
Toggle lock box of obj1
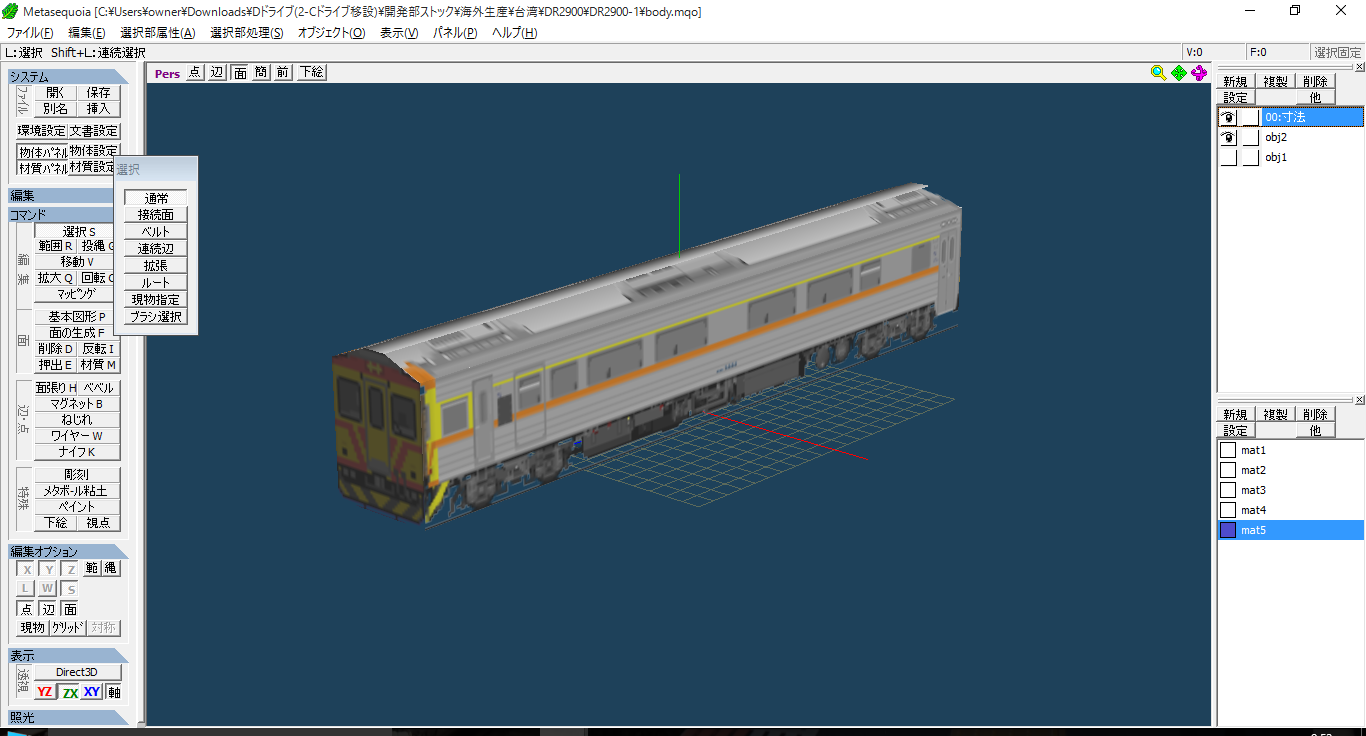point(1250,157)
